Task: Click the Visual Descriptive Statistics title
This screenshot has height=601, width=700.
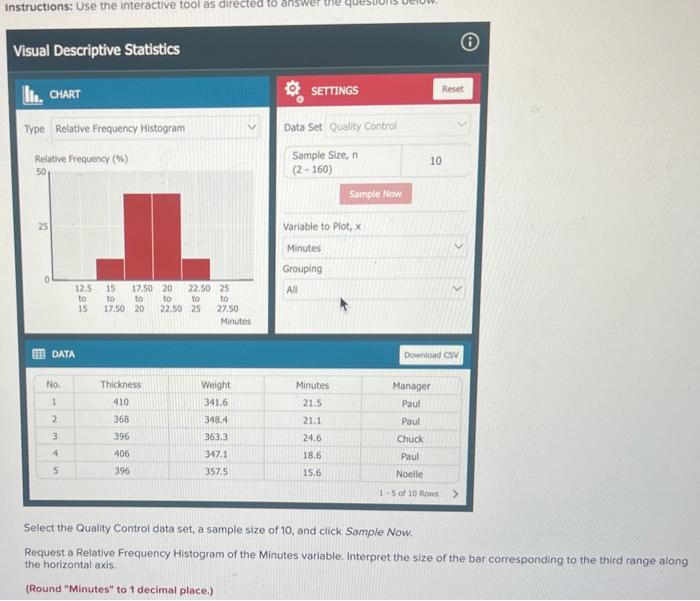Action: (x=96, y=50)
